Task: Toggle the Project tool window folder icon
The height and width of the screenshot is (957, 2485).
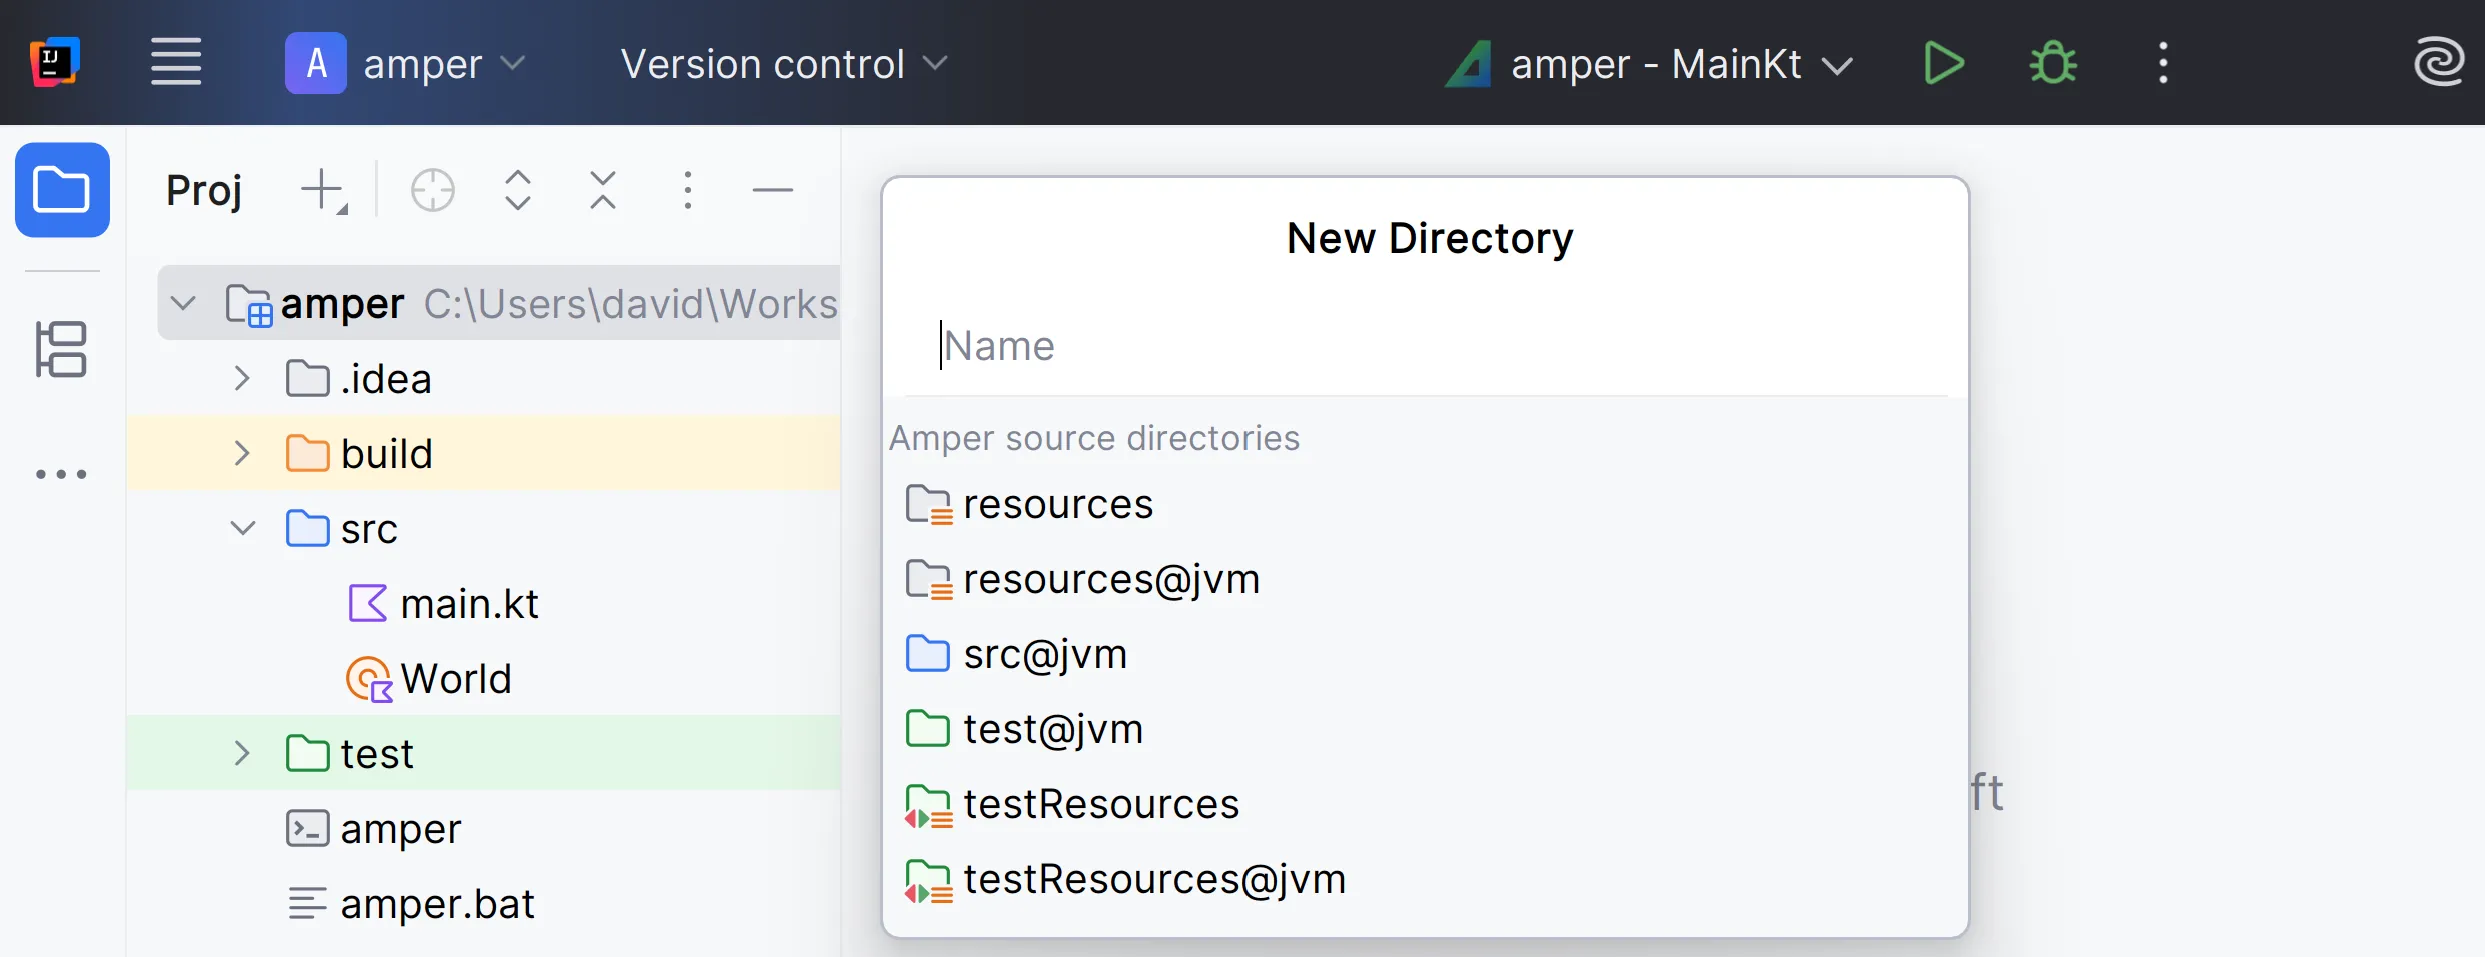Action: point(62,190)
